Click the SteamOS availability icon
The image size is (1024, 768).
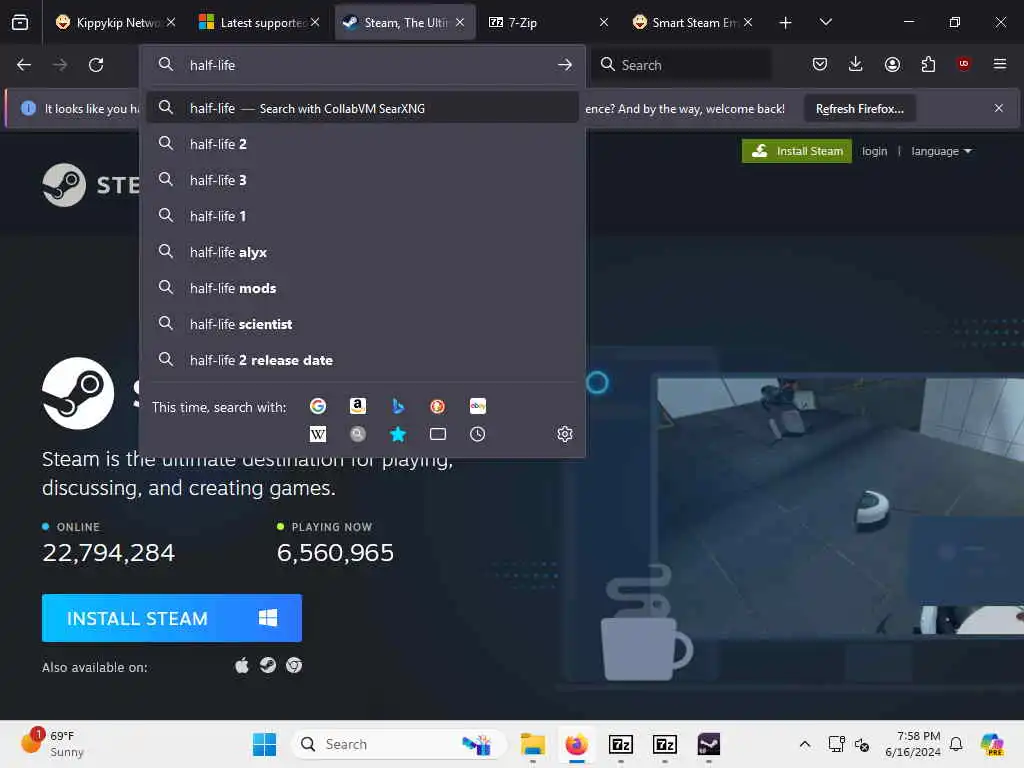[x=268, y=665]
